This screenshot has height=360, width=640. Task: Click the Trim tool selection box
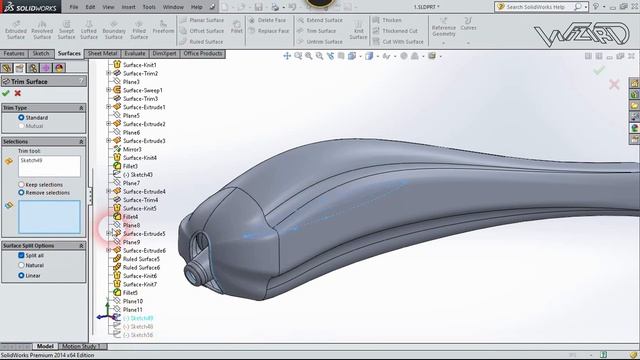tap(49, 167)
